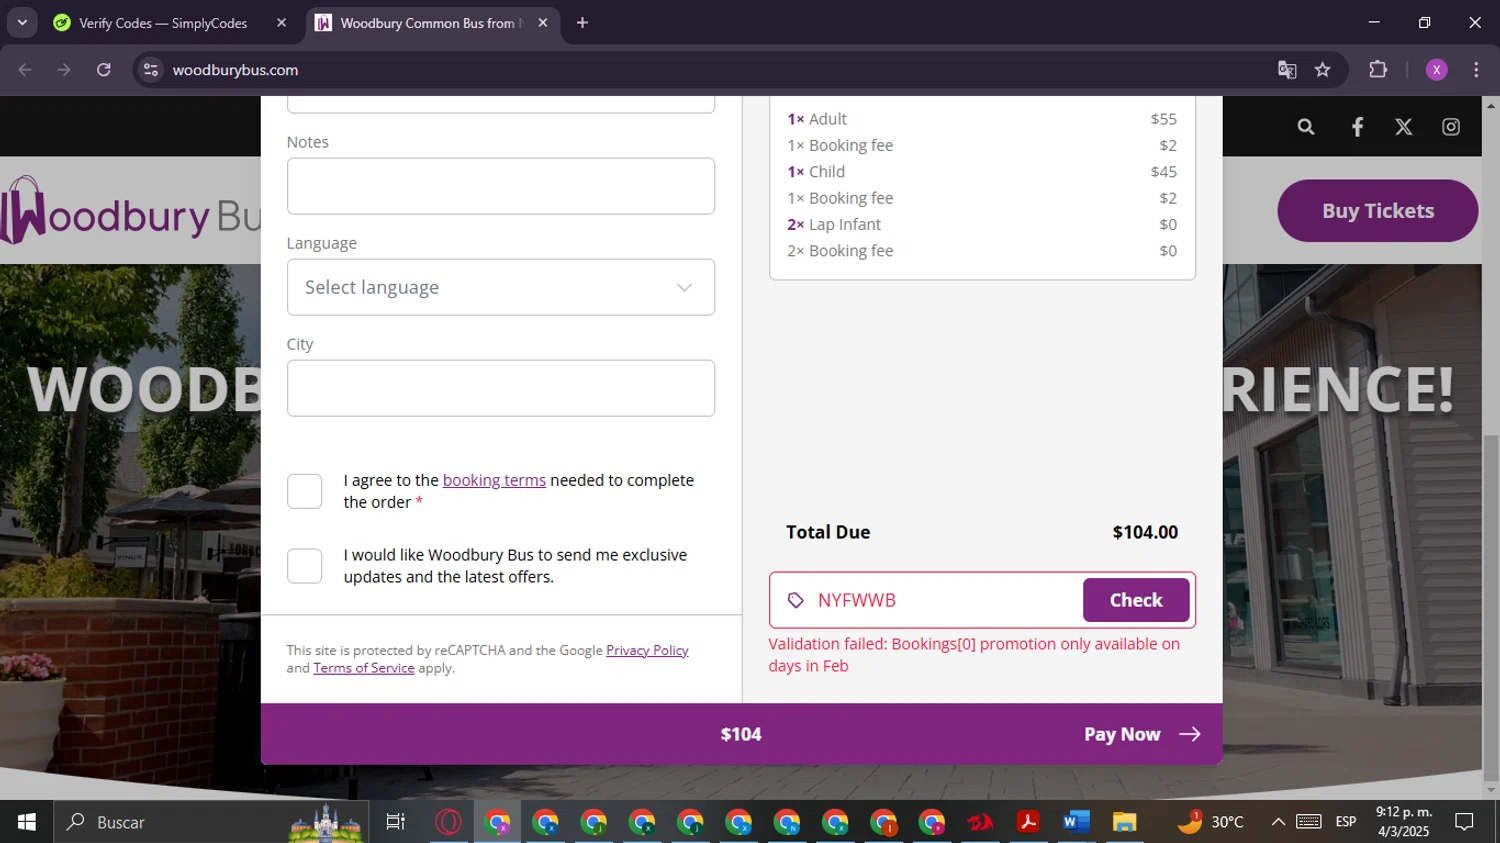This screenshot has height=843, width=1500.
Task: Open the Chrome profile avatar
Action: click(1437, 70)
